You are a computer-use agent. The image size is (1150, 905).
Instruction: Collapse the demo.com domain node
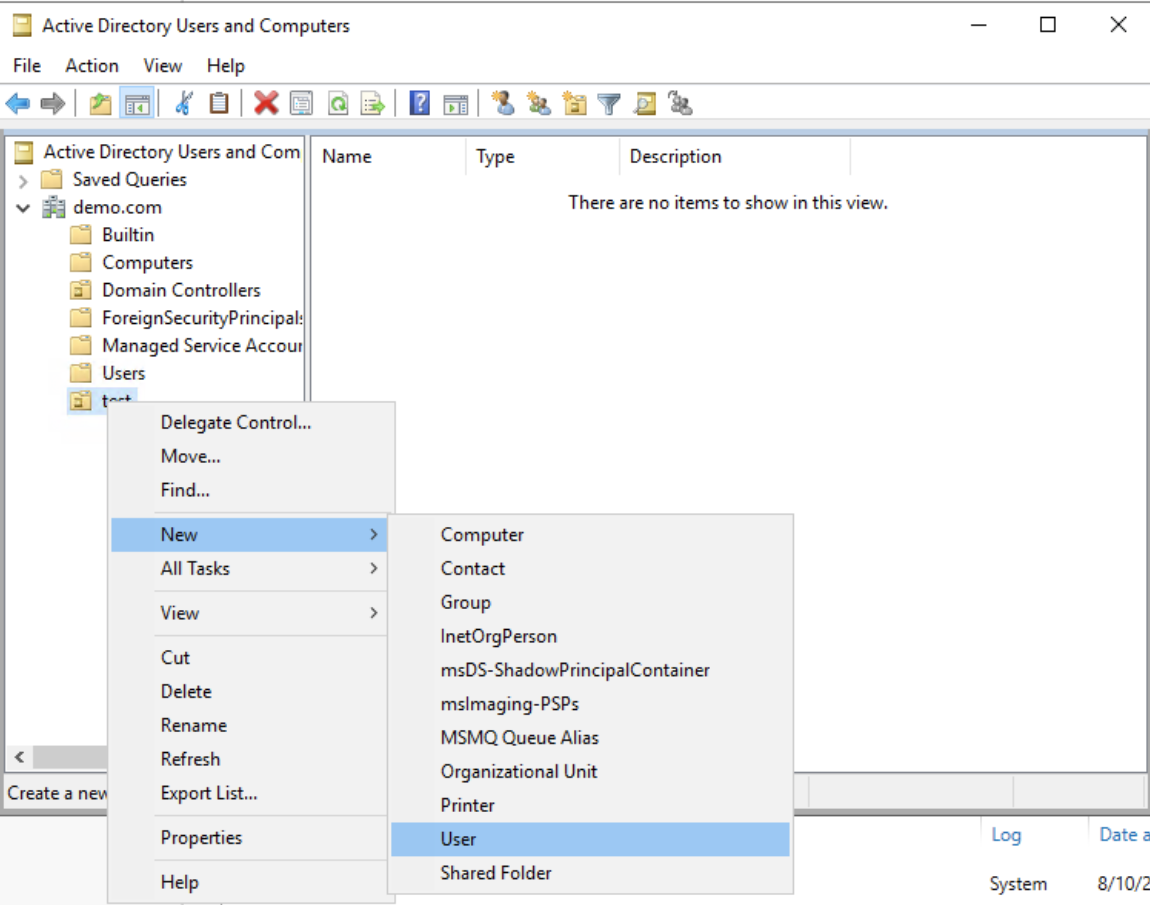pyautogui.click(x=23, y=208)
